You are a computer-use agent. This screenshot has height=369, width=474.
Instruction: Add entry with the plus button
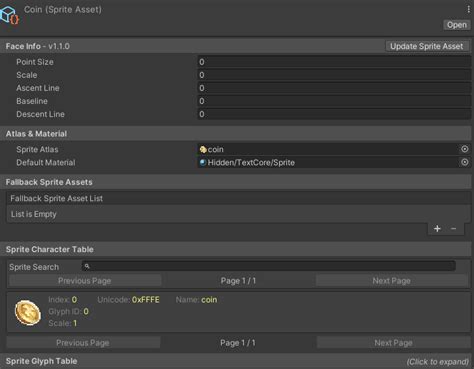pyautogui.click(x=437, y=229)
